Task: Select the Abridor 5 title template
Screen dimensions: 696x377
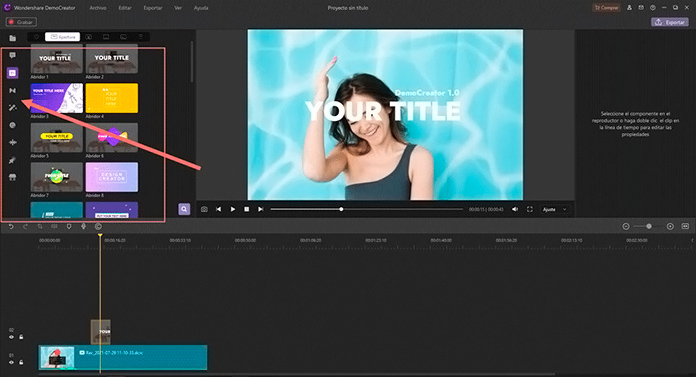Action: (x=56, y=138)
